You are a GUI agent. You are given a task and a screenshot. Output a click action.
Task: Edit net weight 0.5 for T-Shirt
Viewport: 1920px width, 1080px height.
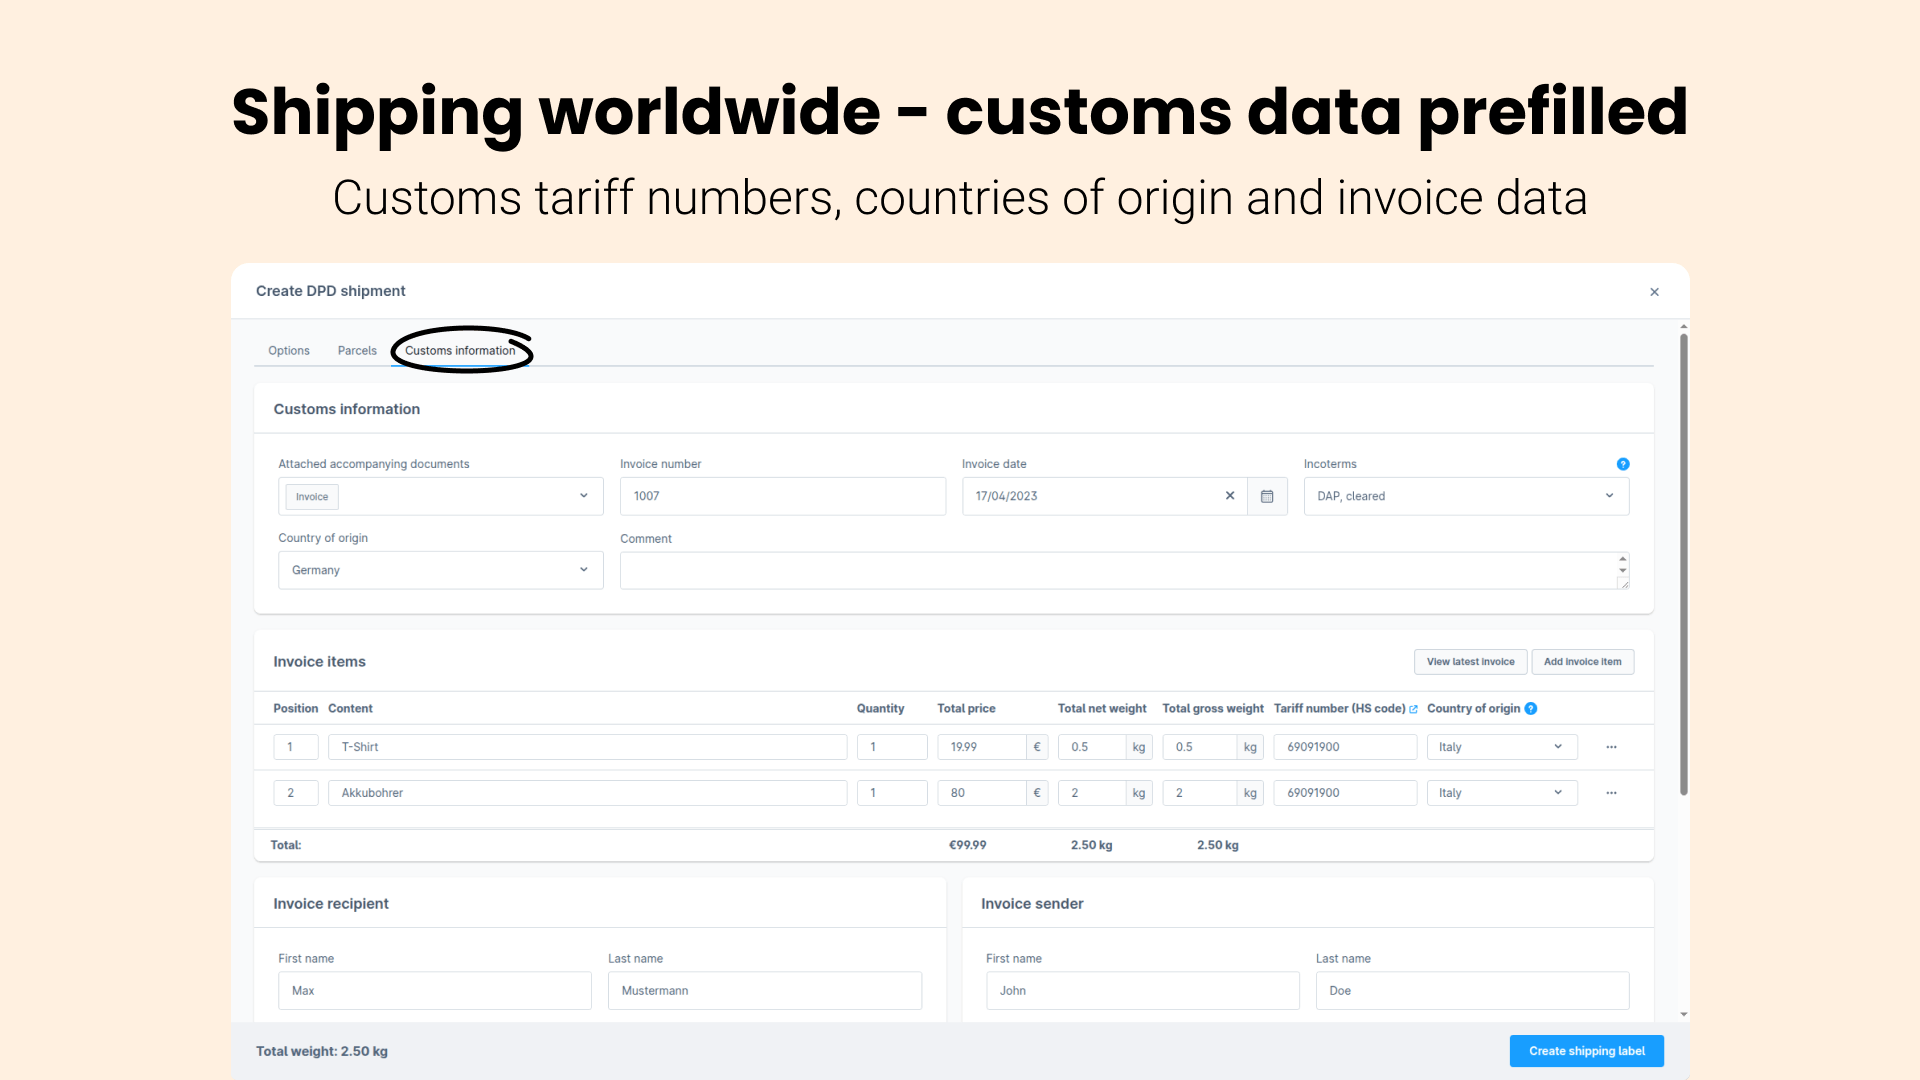coord(1092,747)
